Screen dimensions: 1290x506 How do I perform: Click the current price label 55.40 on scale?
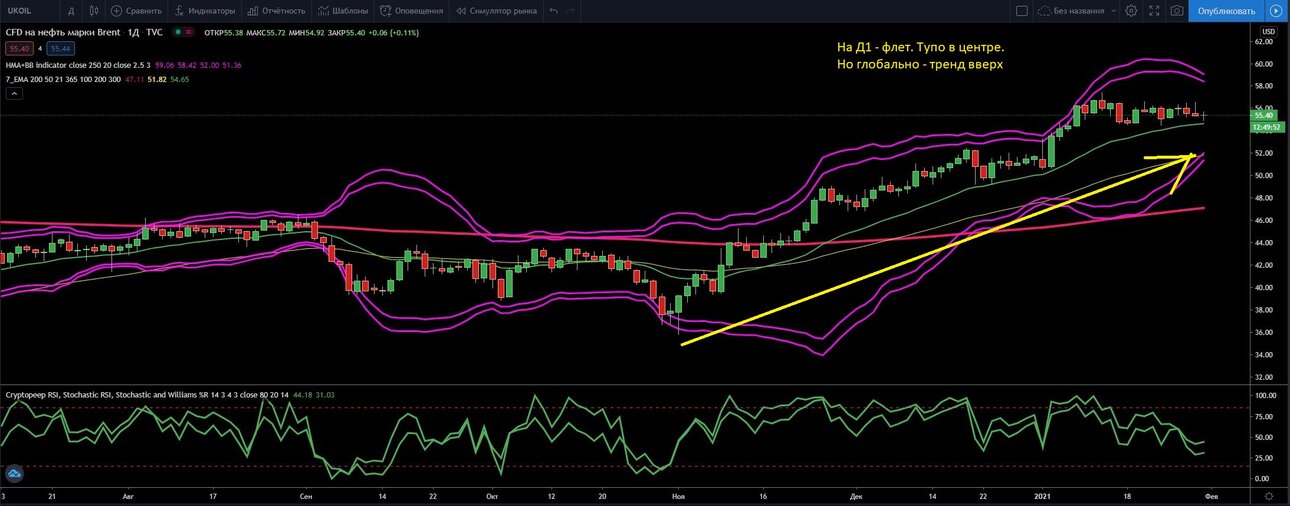[x=1265, y=116]
